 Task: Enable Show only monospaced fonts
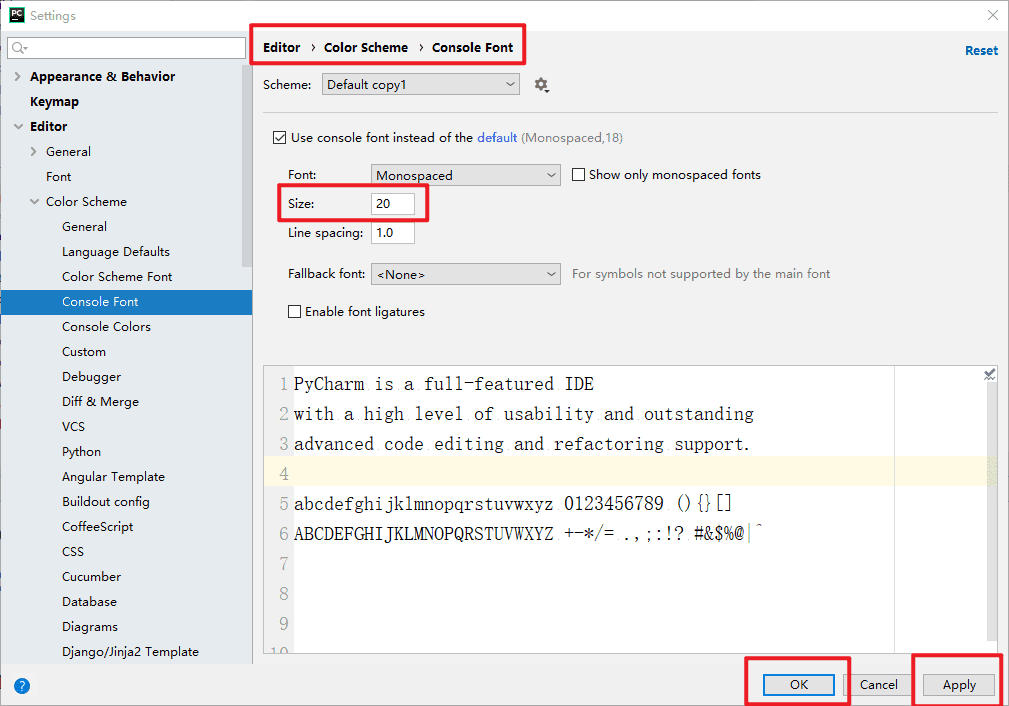coord(579,174)
